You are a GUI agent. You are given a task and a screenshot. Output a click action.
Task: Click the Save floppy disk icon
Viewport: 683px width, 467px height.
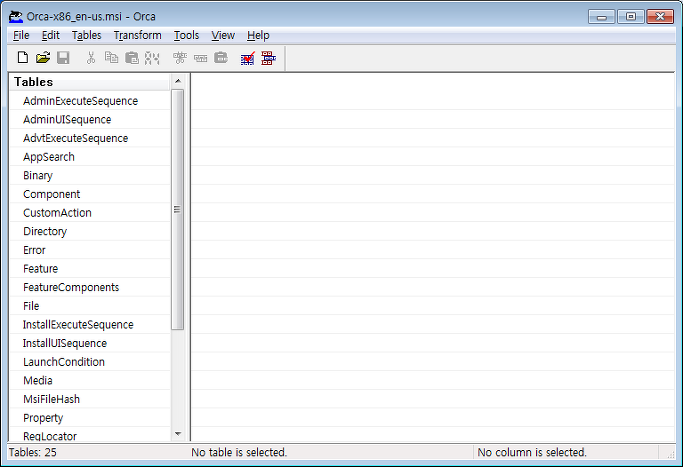63,58
